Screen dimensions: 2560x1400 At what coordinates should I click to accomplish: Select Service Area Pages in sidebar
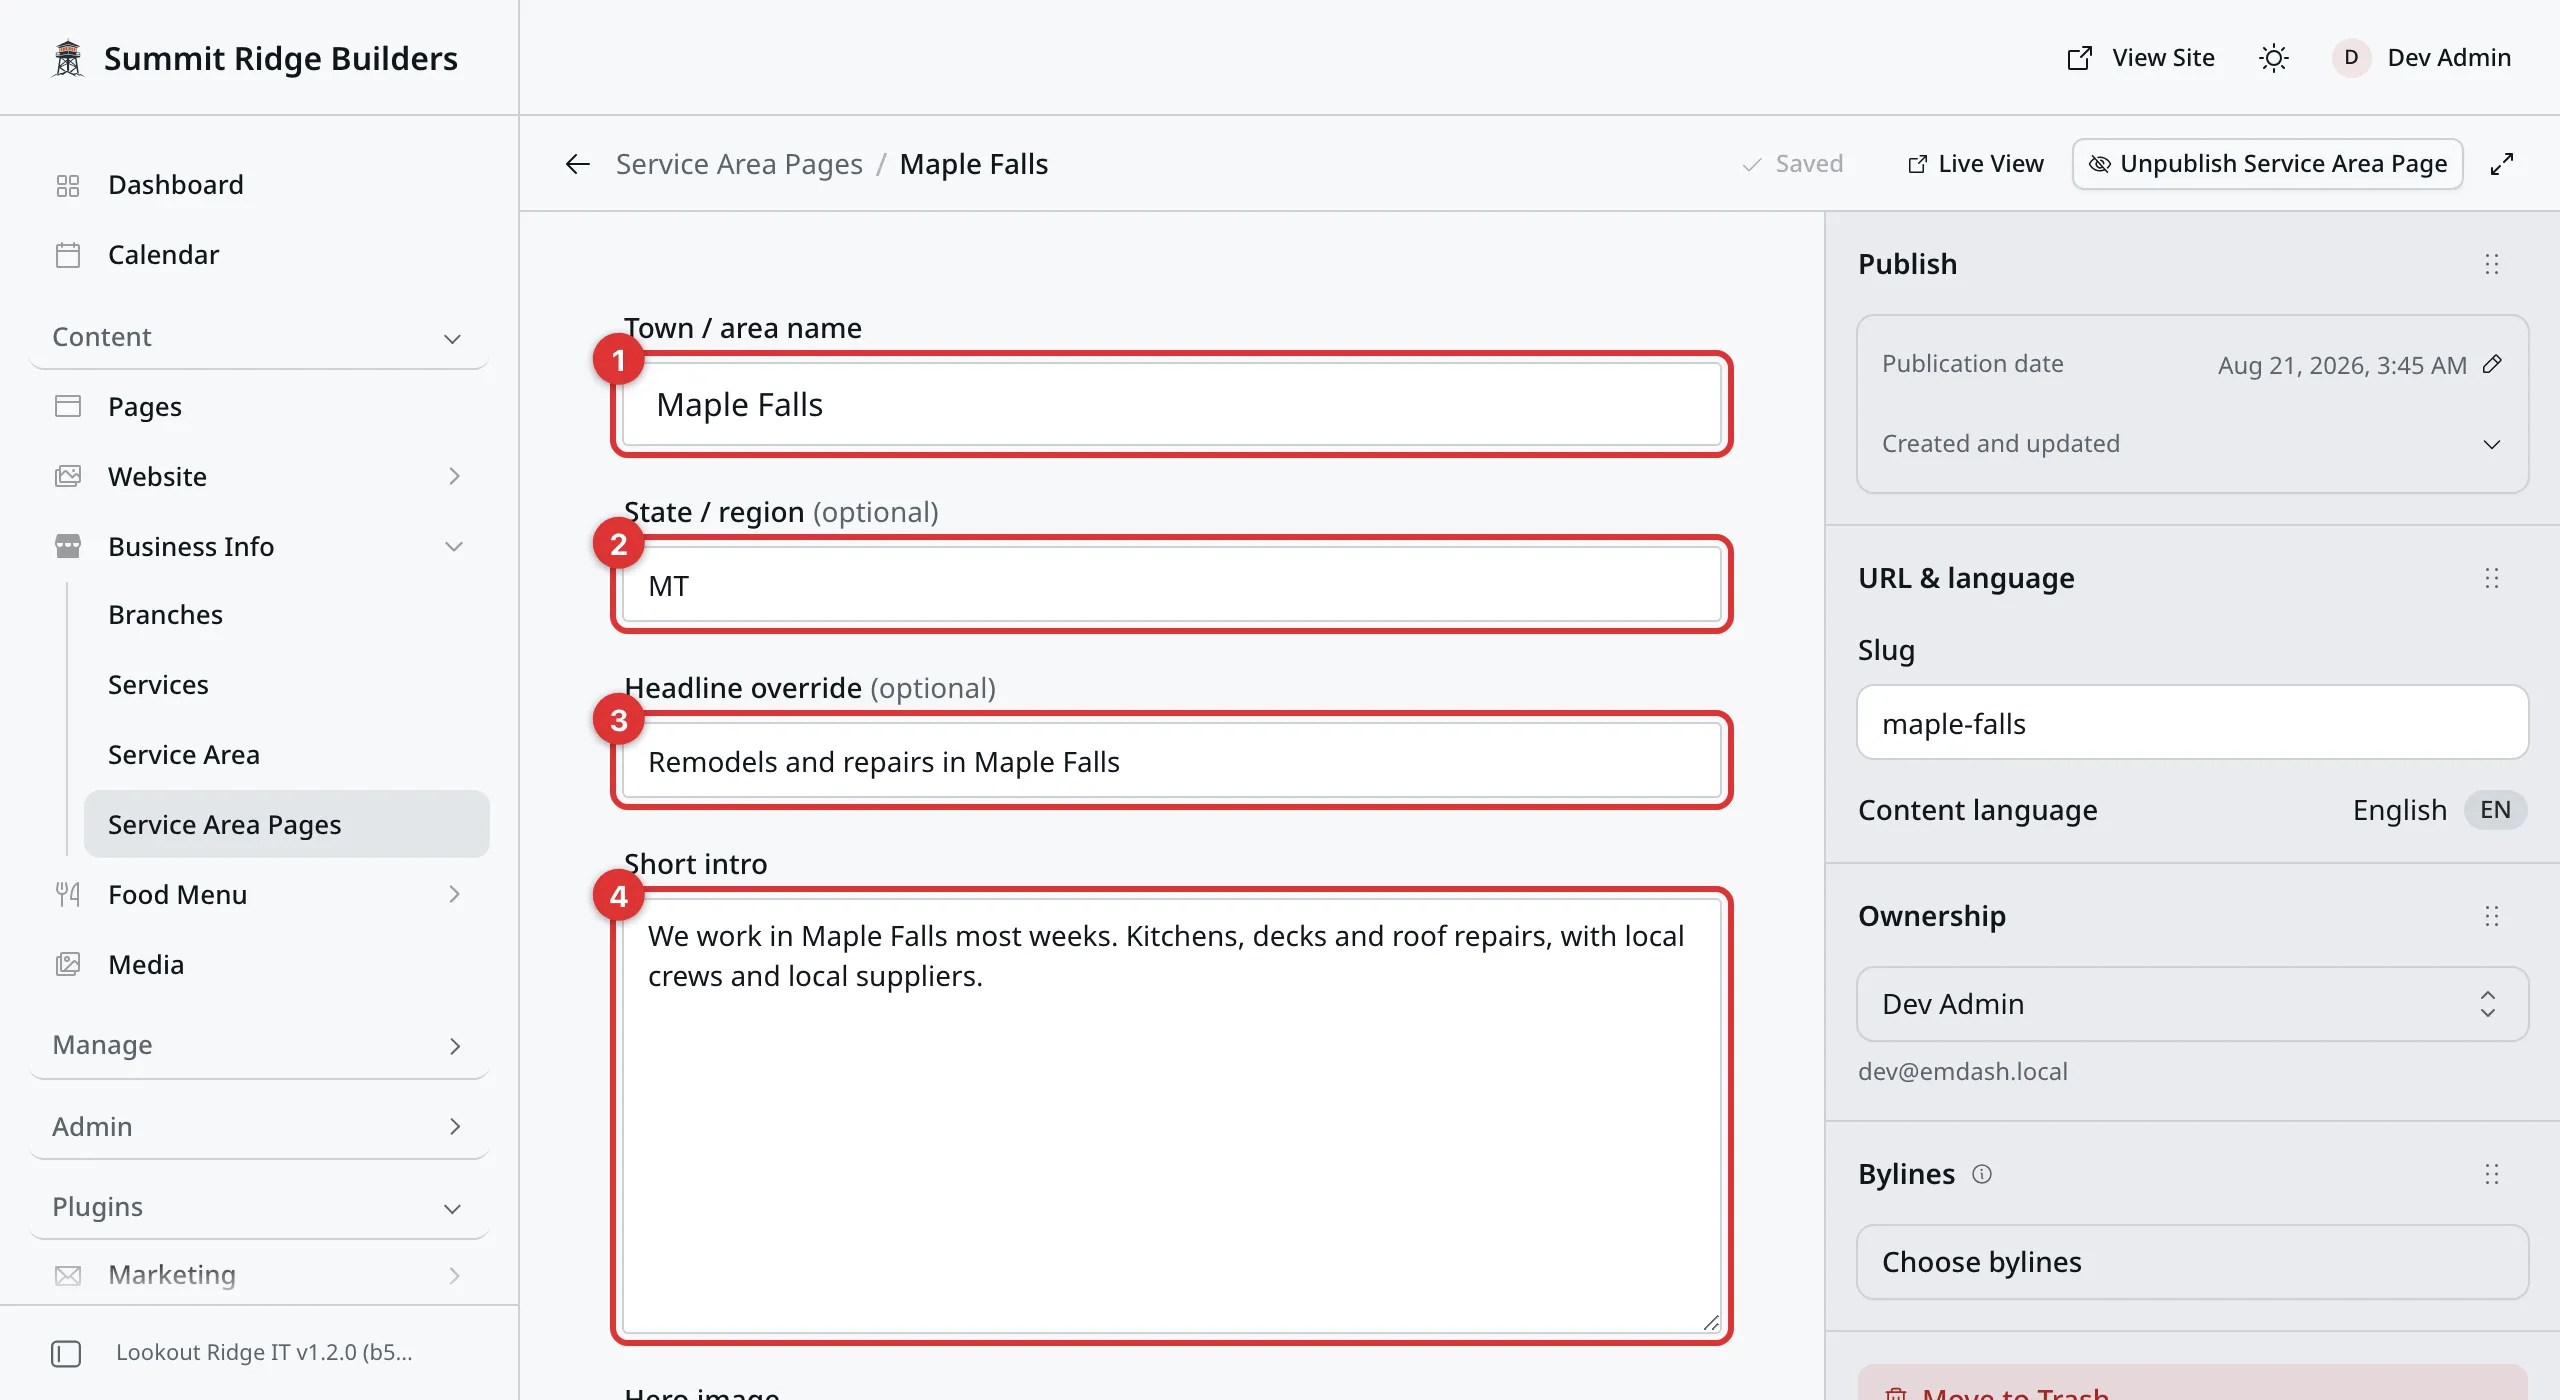point(287,825)
